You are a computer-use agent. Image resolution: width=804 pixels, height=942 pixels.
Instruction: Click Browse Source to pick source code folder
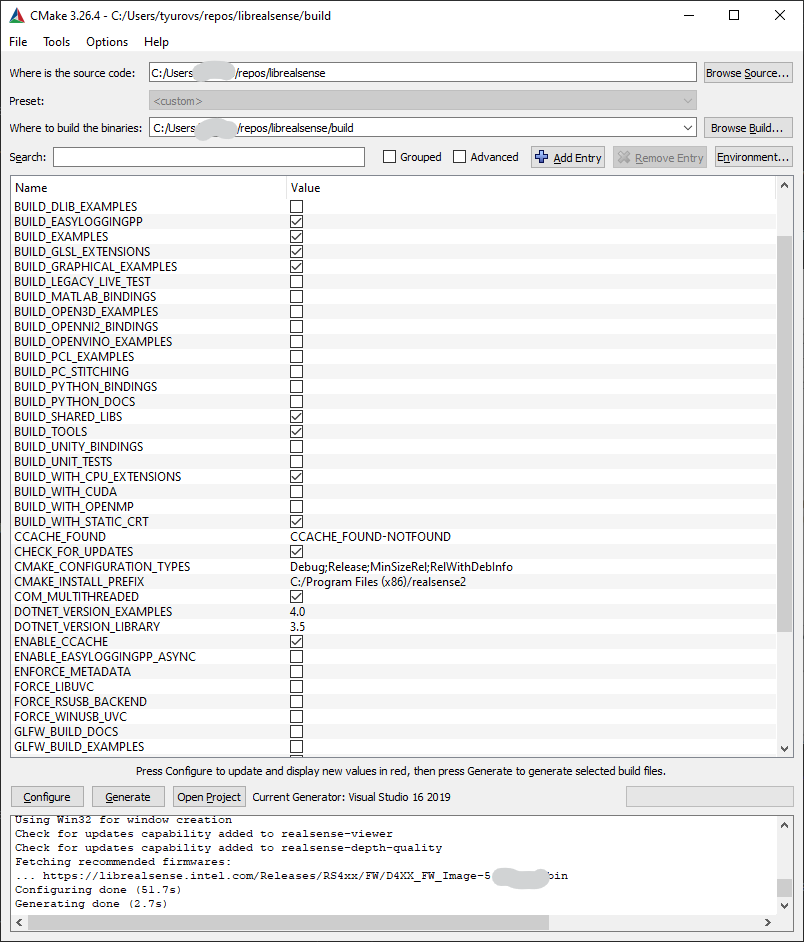748,71
